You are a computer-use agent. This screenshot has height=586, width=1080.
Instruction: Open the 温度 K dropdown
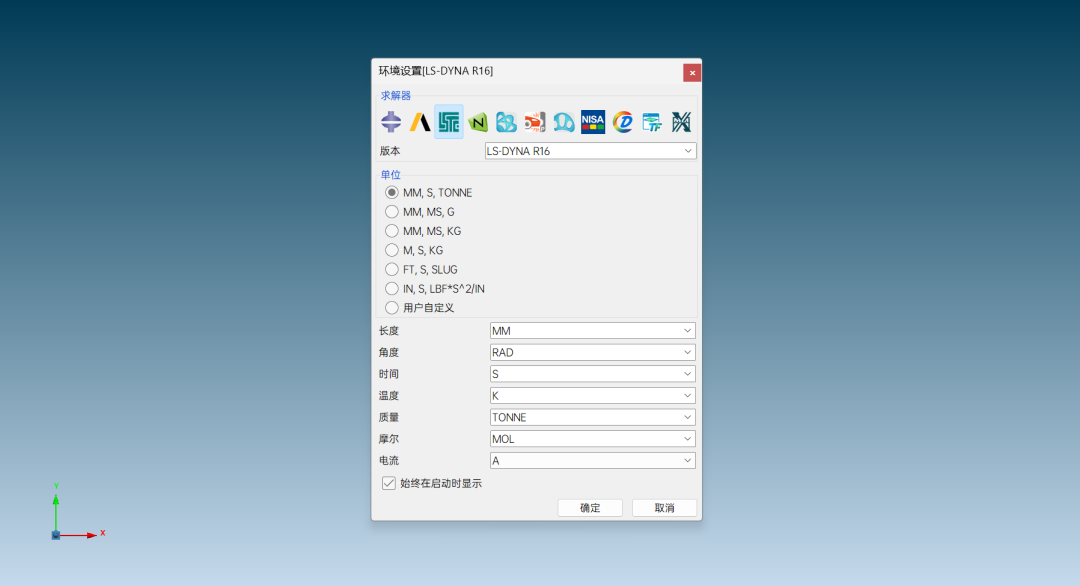592,396
